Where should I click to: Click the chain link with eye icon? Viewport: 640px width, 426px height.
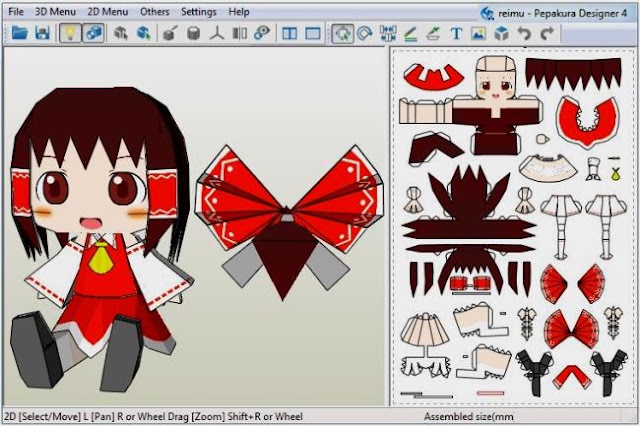262,33
